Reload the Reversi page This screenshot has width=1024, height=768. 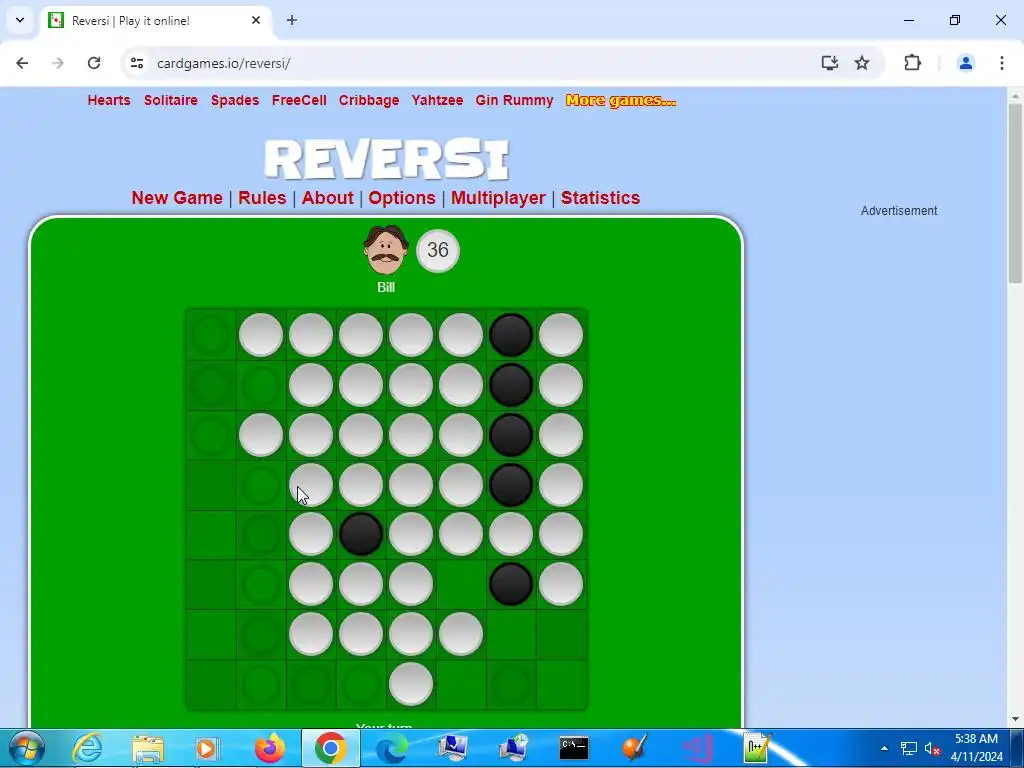pos(94,63)
